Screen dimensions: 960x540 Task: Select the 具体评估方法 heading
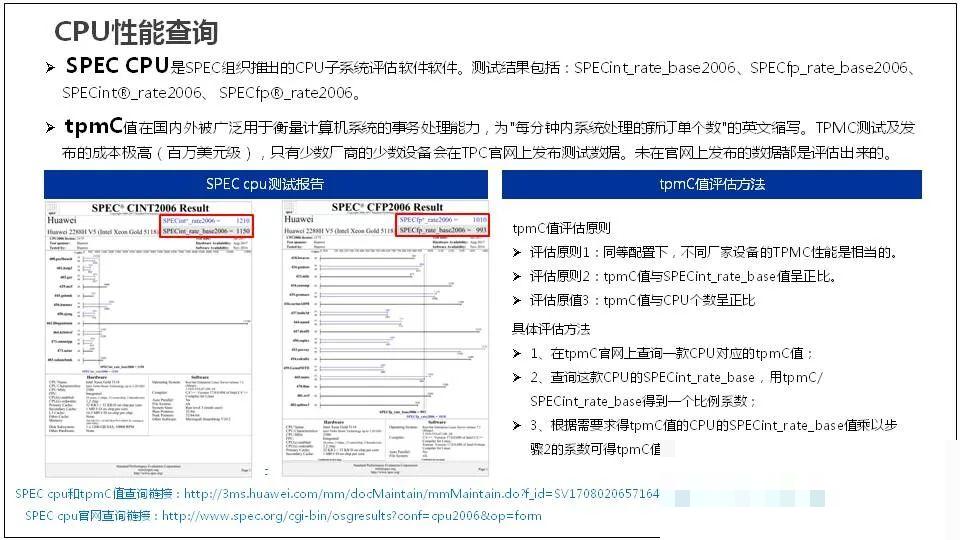click(x=551, y=329)
